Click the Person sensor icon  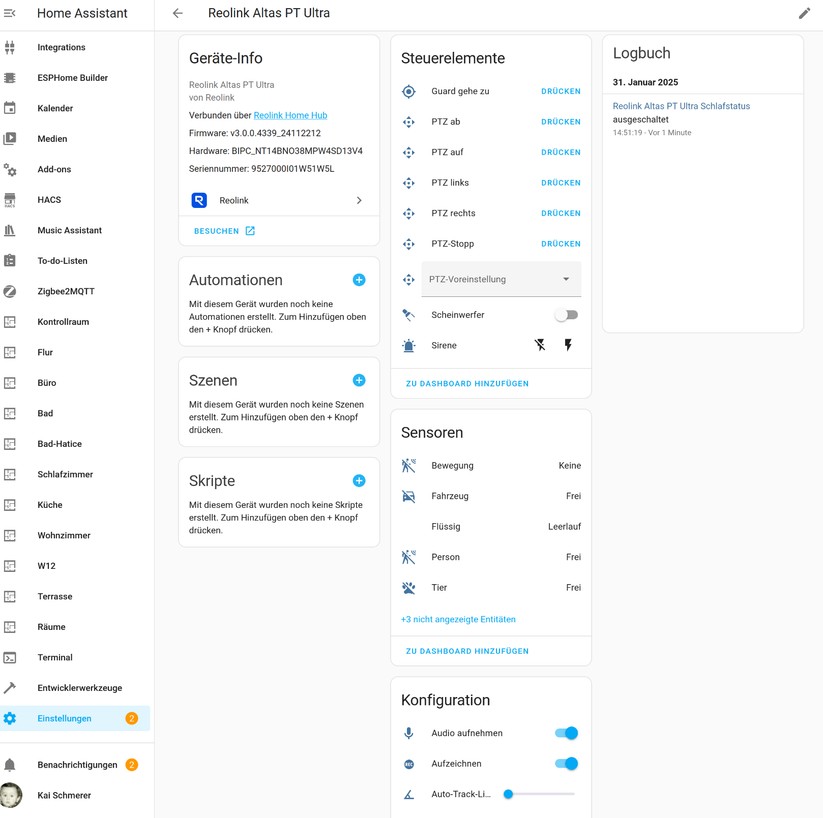[x=408, y=557]
